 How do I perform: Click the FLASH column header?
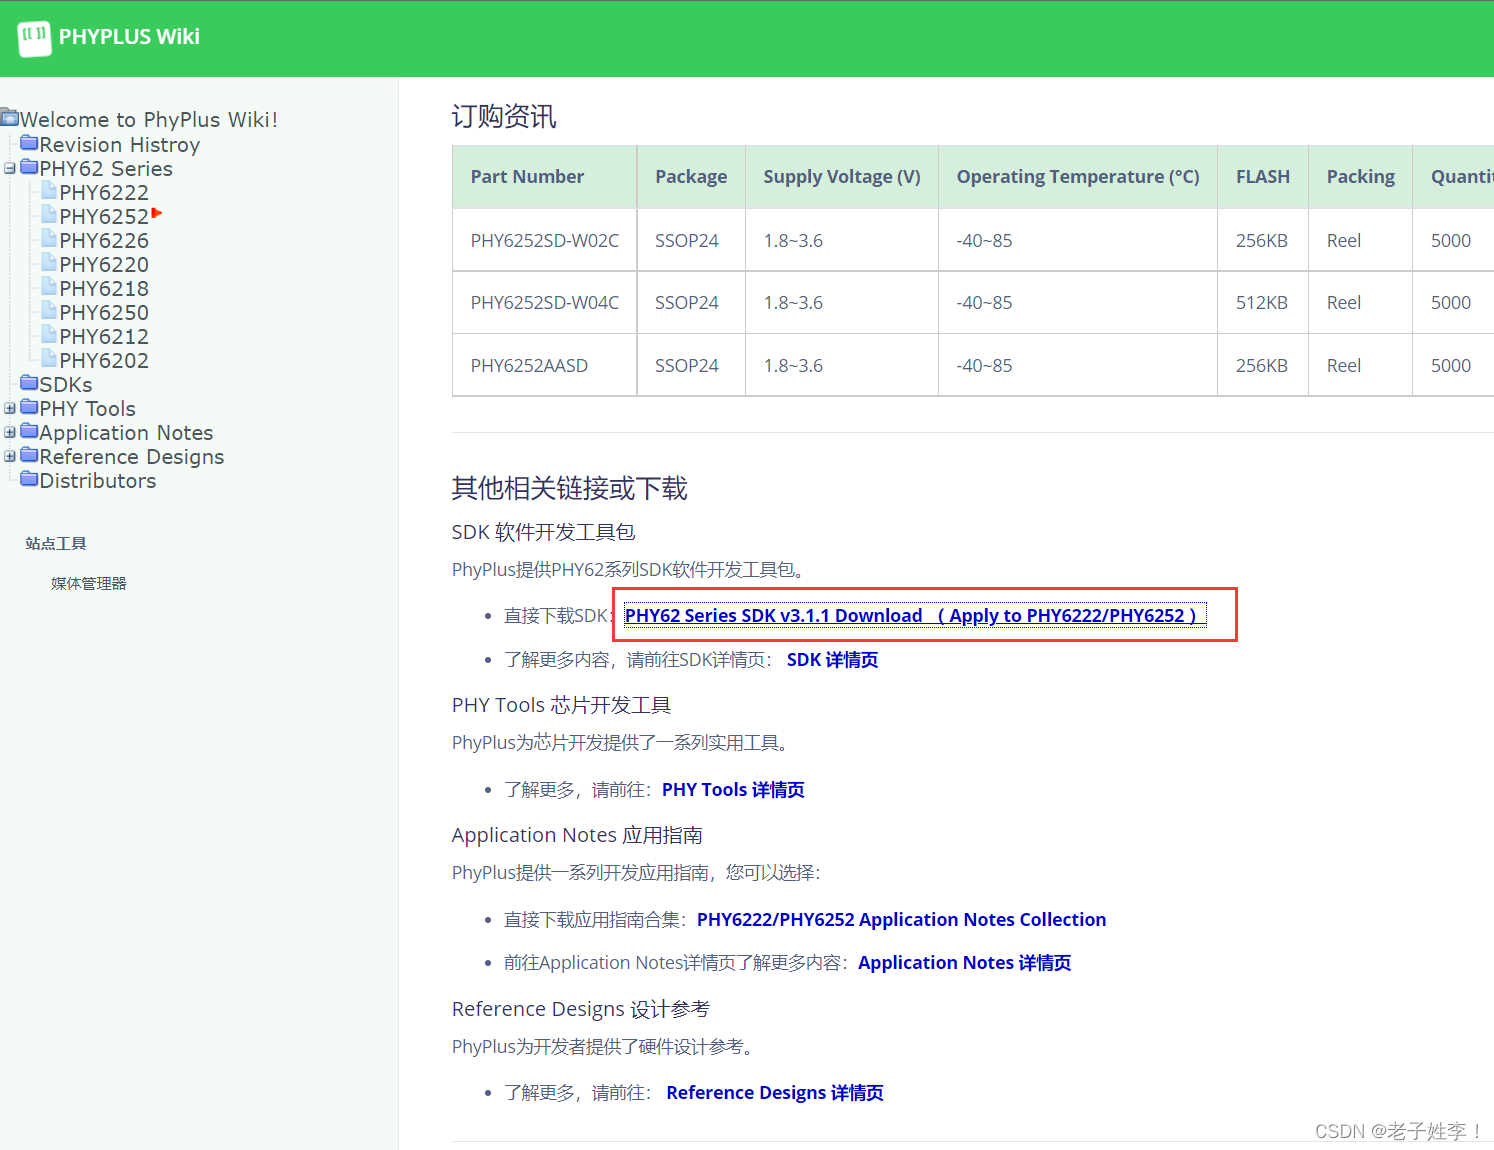[1263, 177]
